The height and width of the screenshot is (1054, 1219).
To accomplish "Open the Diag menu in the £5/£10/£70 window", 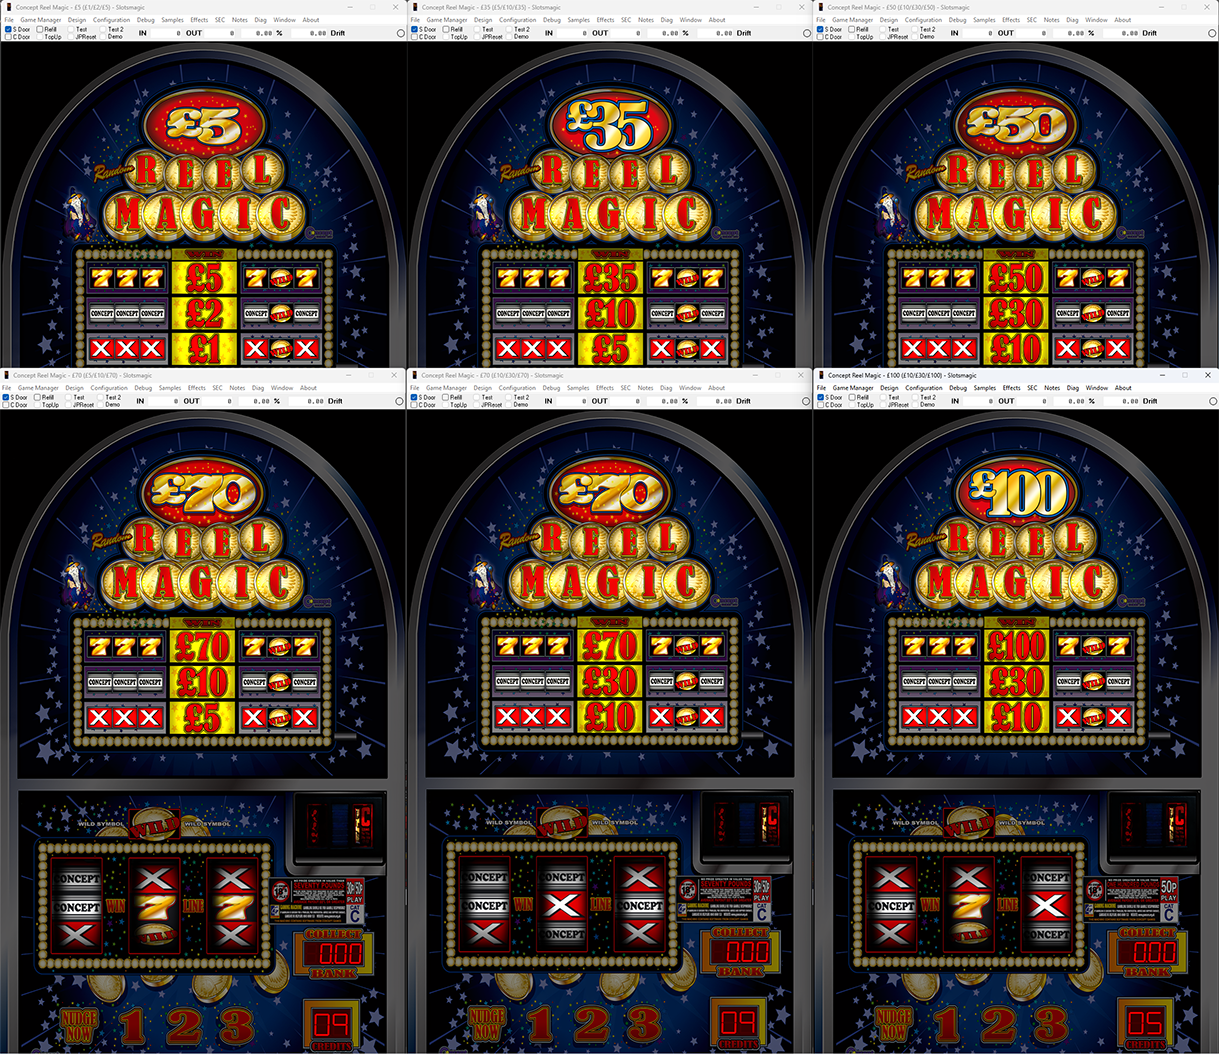I will 258,388.
